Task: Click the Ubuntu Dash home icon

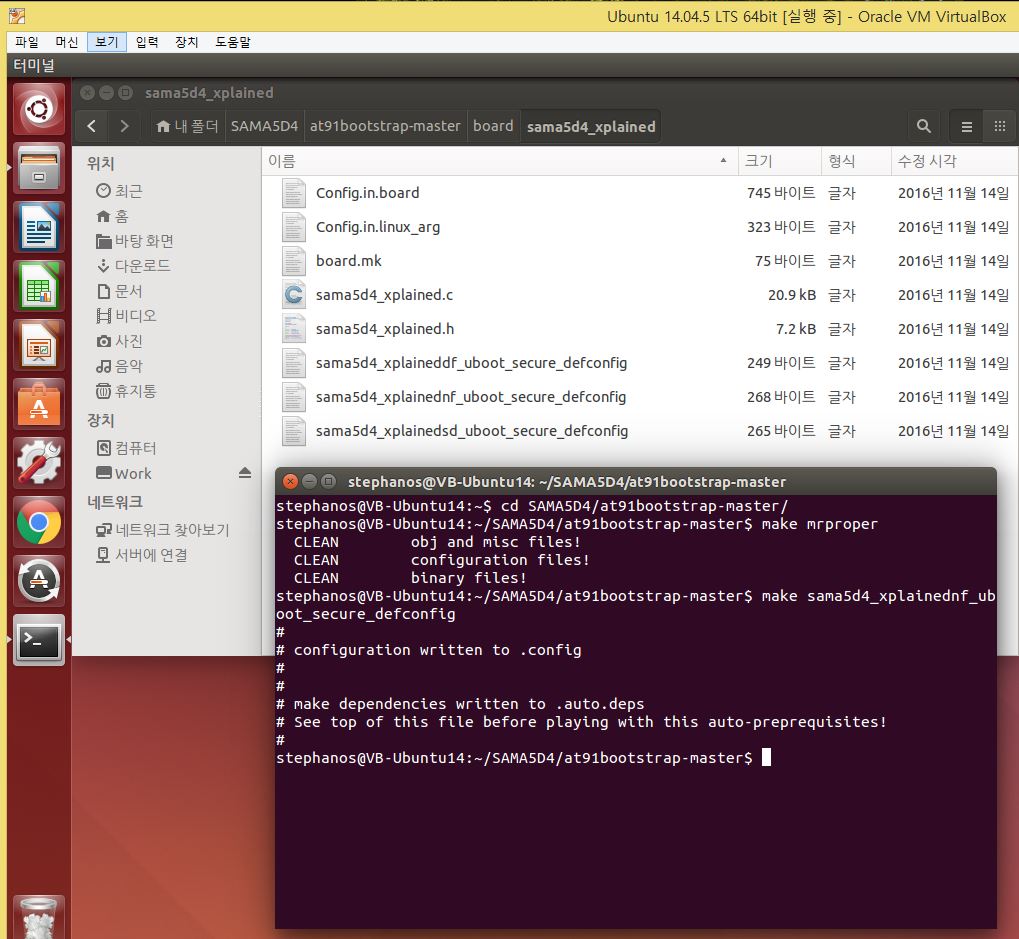Action: (39, 109)
